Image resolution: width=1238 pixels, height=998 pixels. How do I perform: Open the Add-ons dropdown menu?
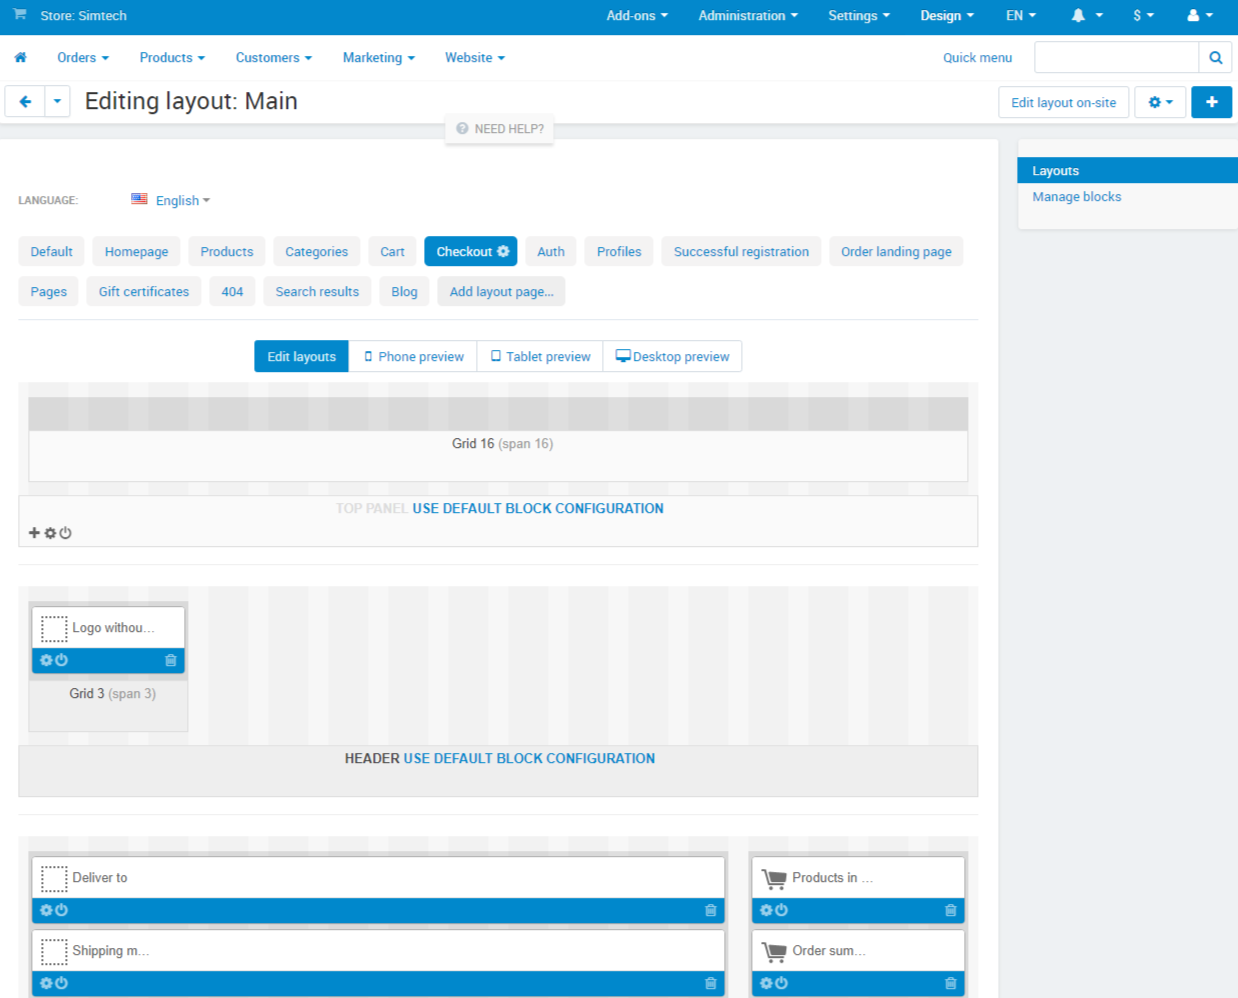pyautogui.click(x=637, y=15)
